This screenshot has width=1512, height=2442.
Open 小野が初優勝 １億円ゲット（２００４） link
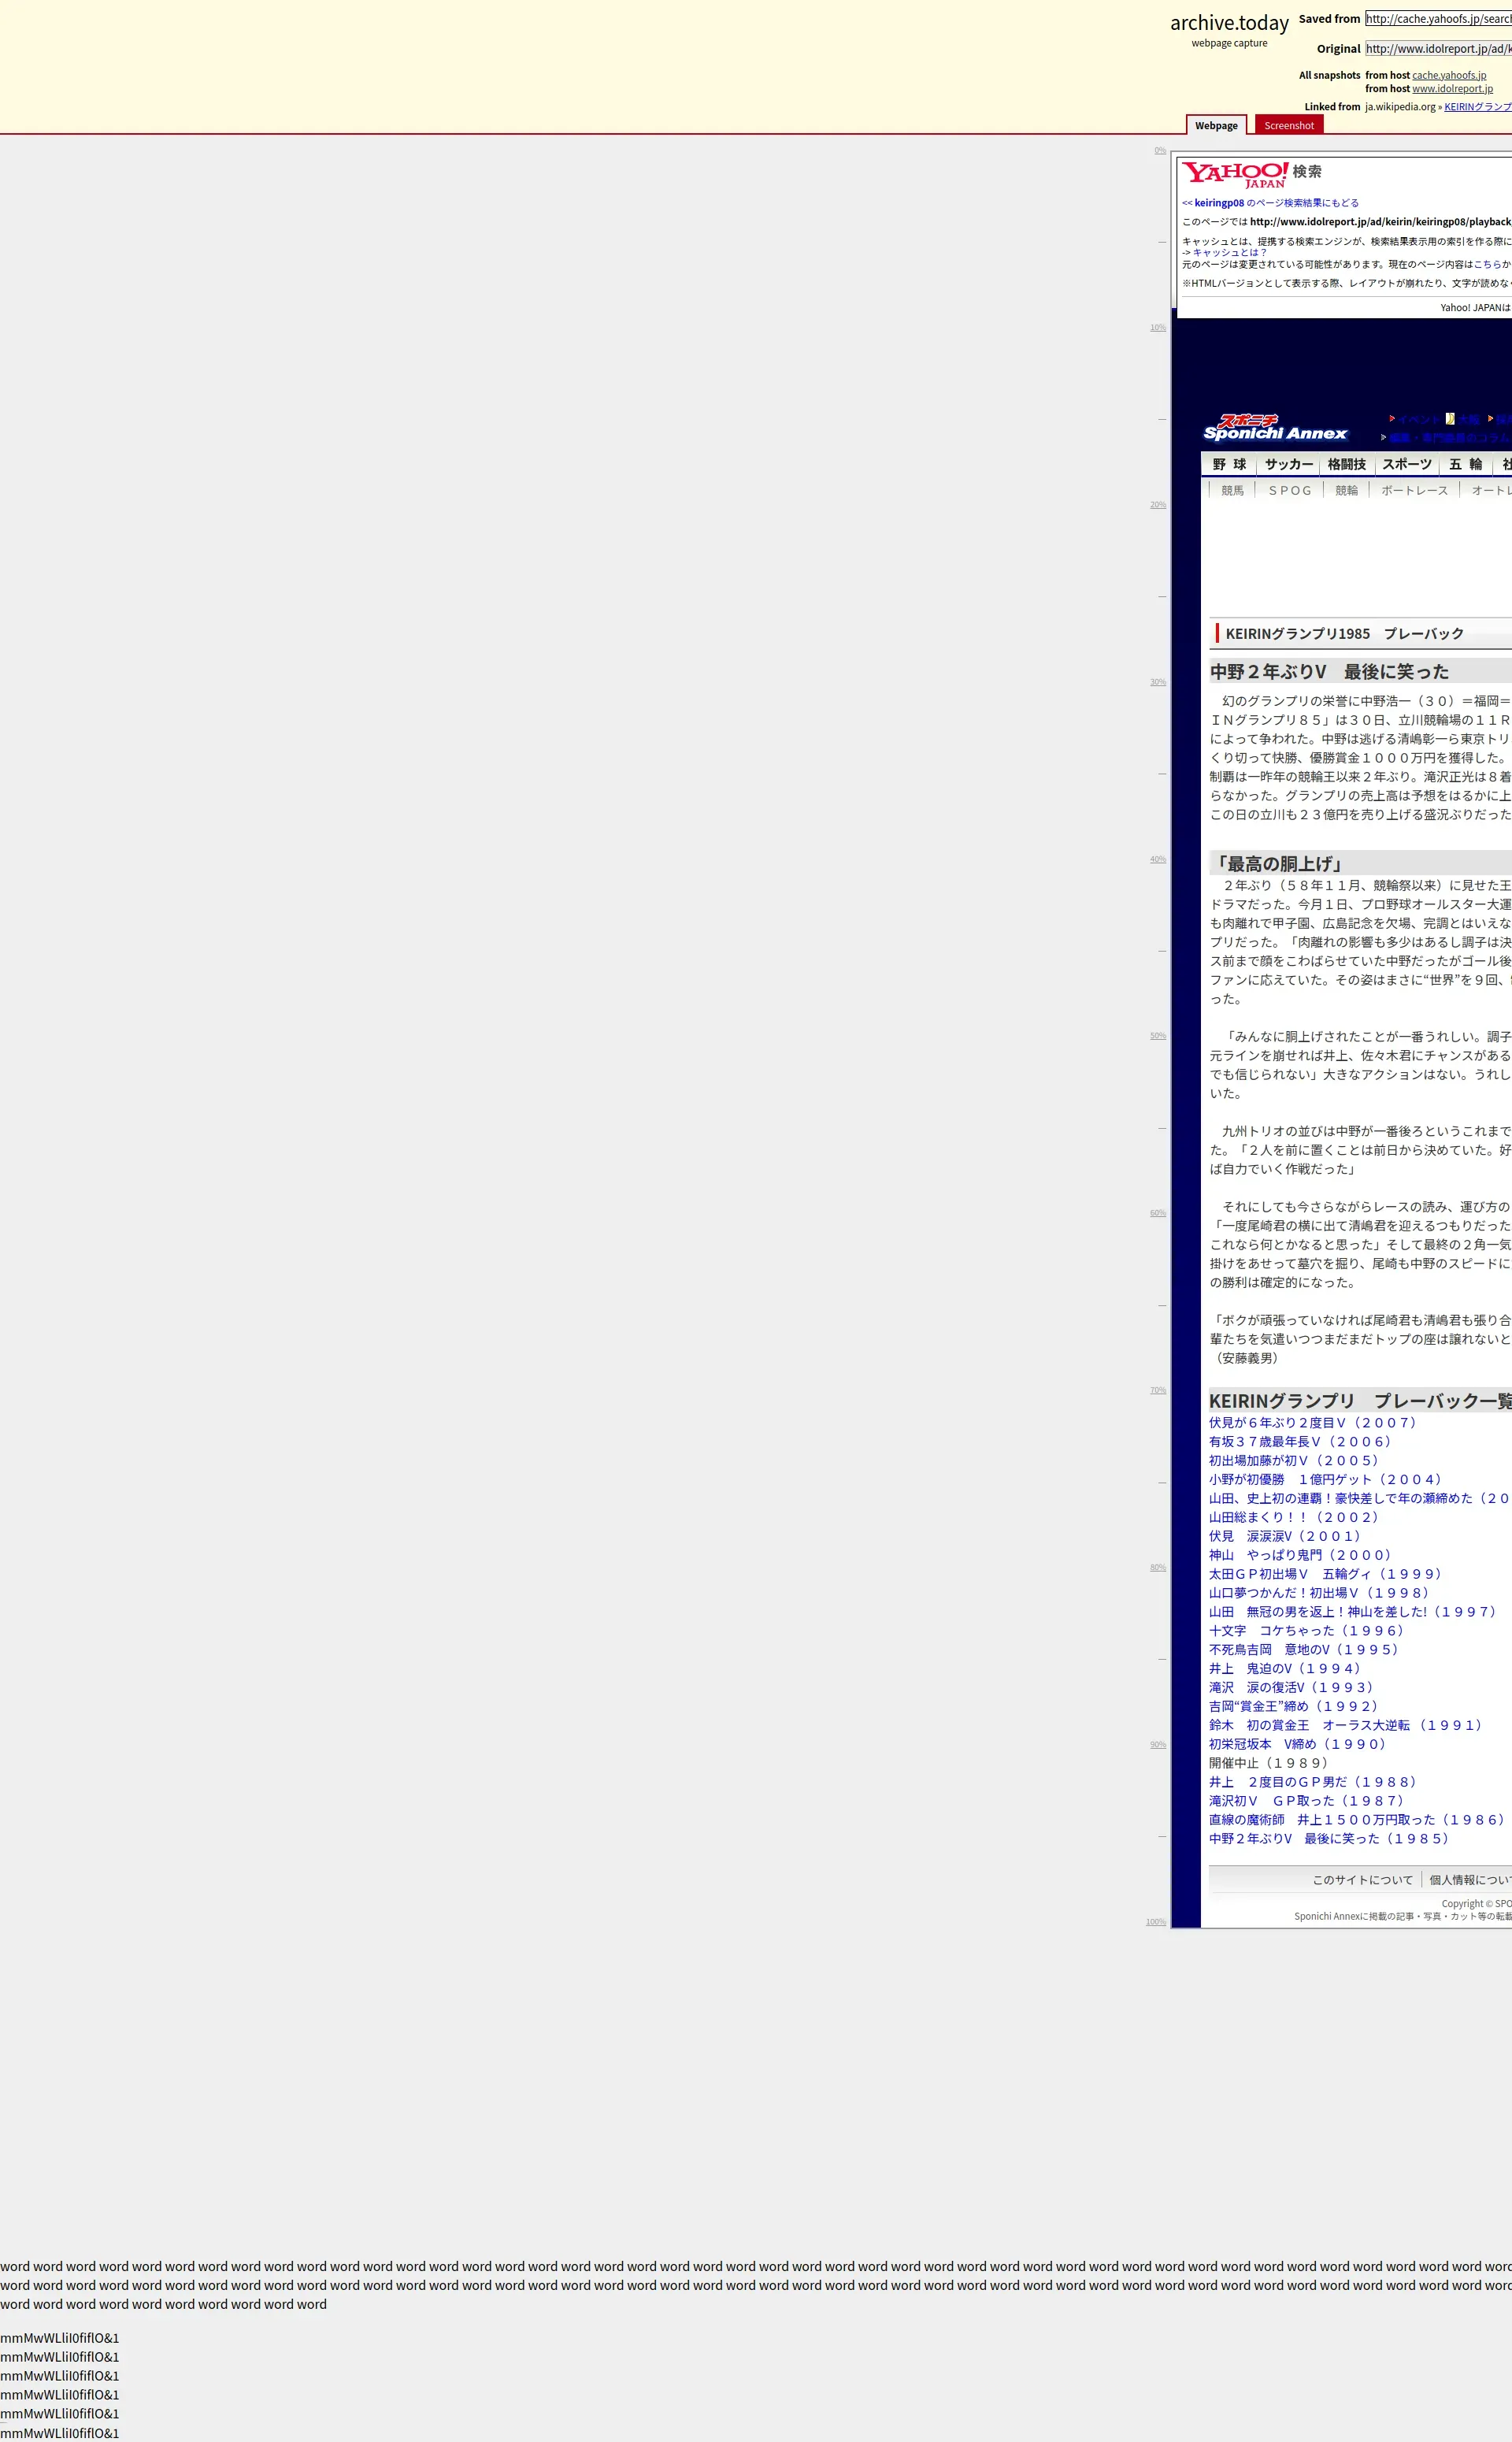click(x=1327, y=1479)
